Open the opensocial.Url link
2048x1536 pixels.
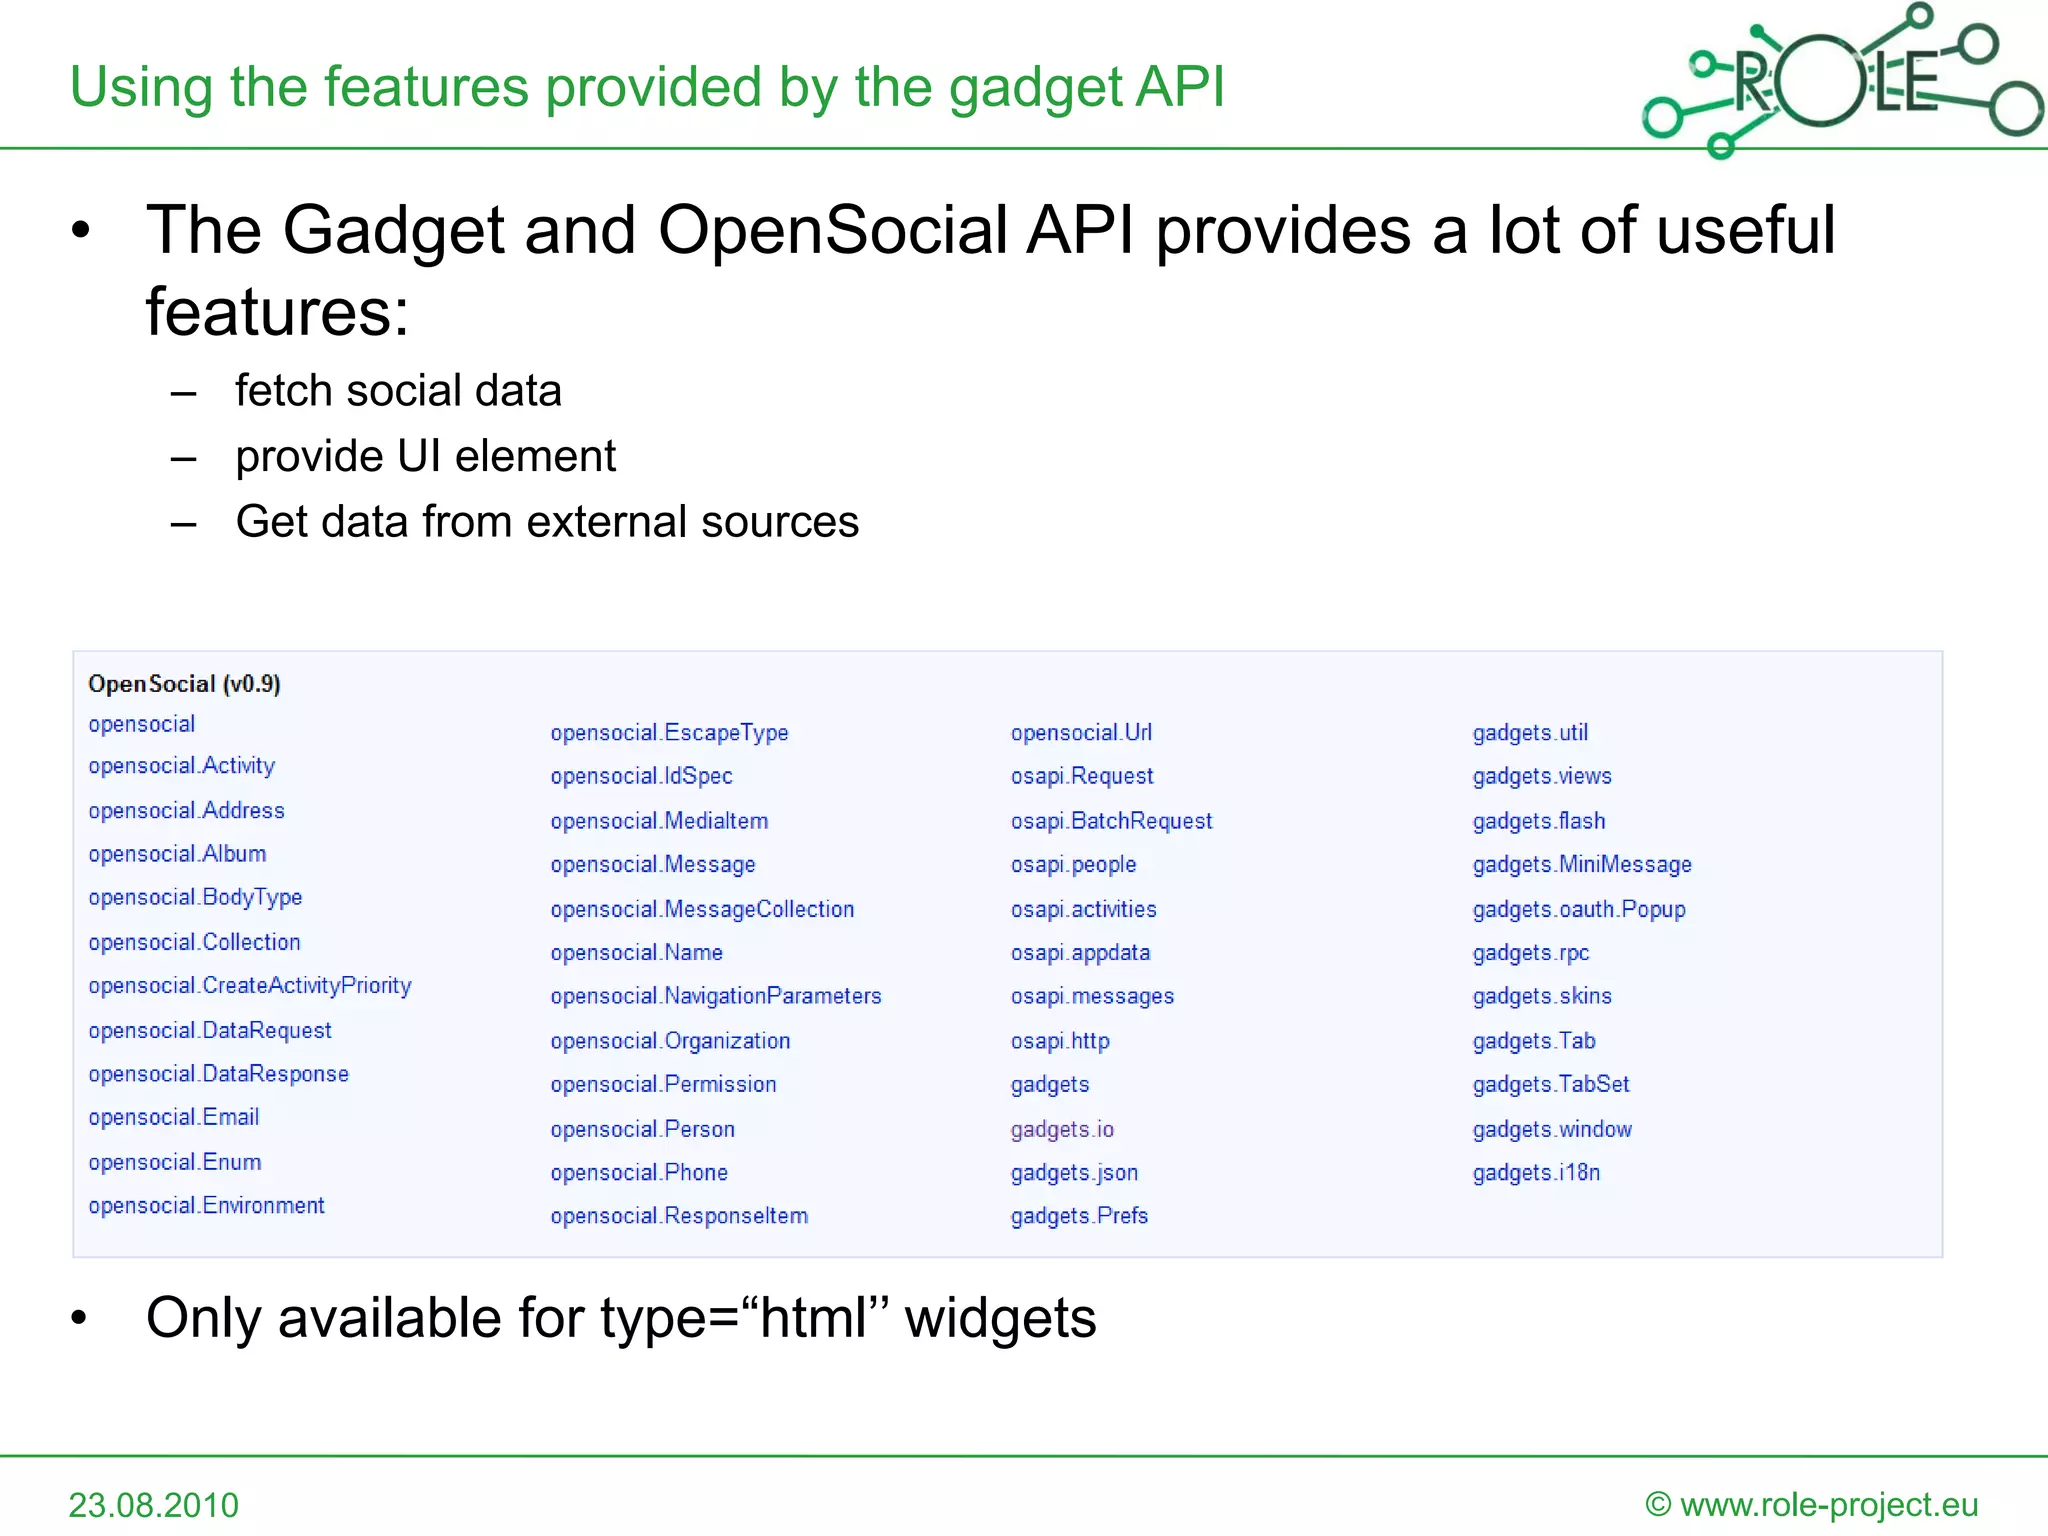[1081, 733]
